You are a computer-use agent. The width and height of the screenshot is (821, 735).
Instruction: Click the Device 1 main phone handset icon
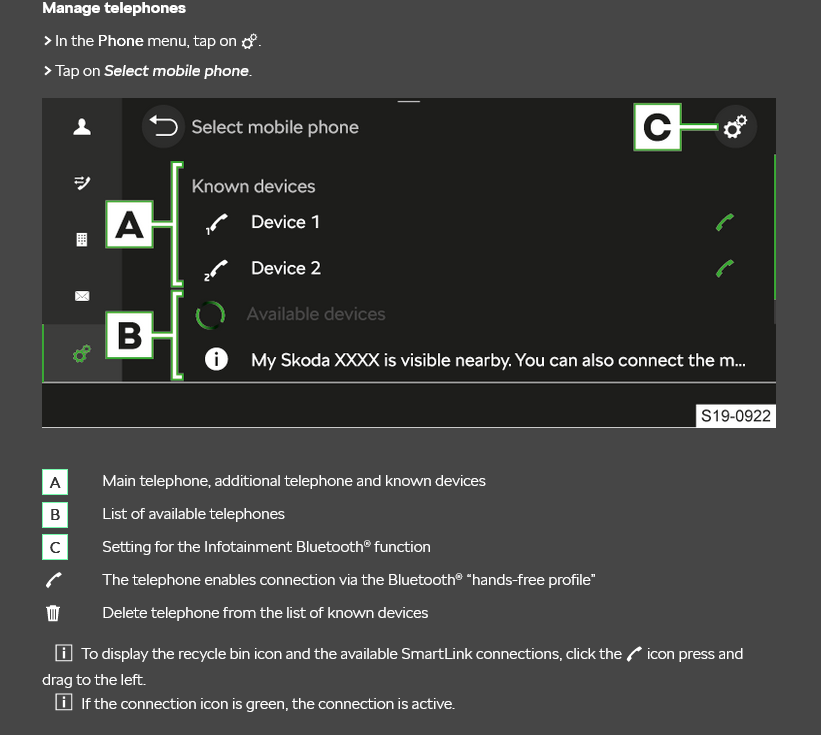click(216, 224)
